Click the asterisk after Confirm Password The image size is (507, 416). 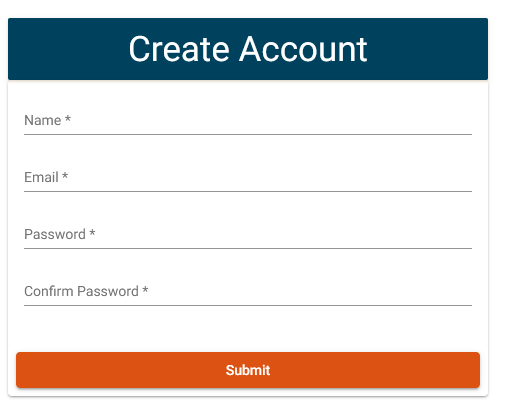[x=145, y=290]
